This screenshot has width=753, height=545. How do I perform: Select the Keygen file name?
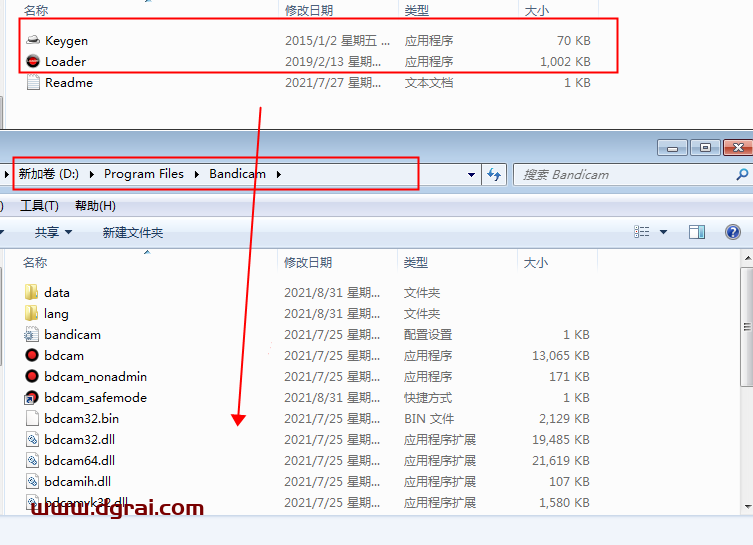pos(66,41)
